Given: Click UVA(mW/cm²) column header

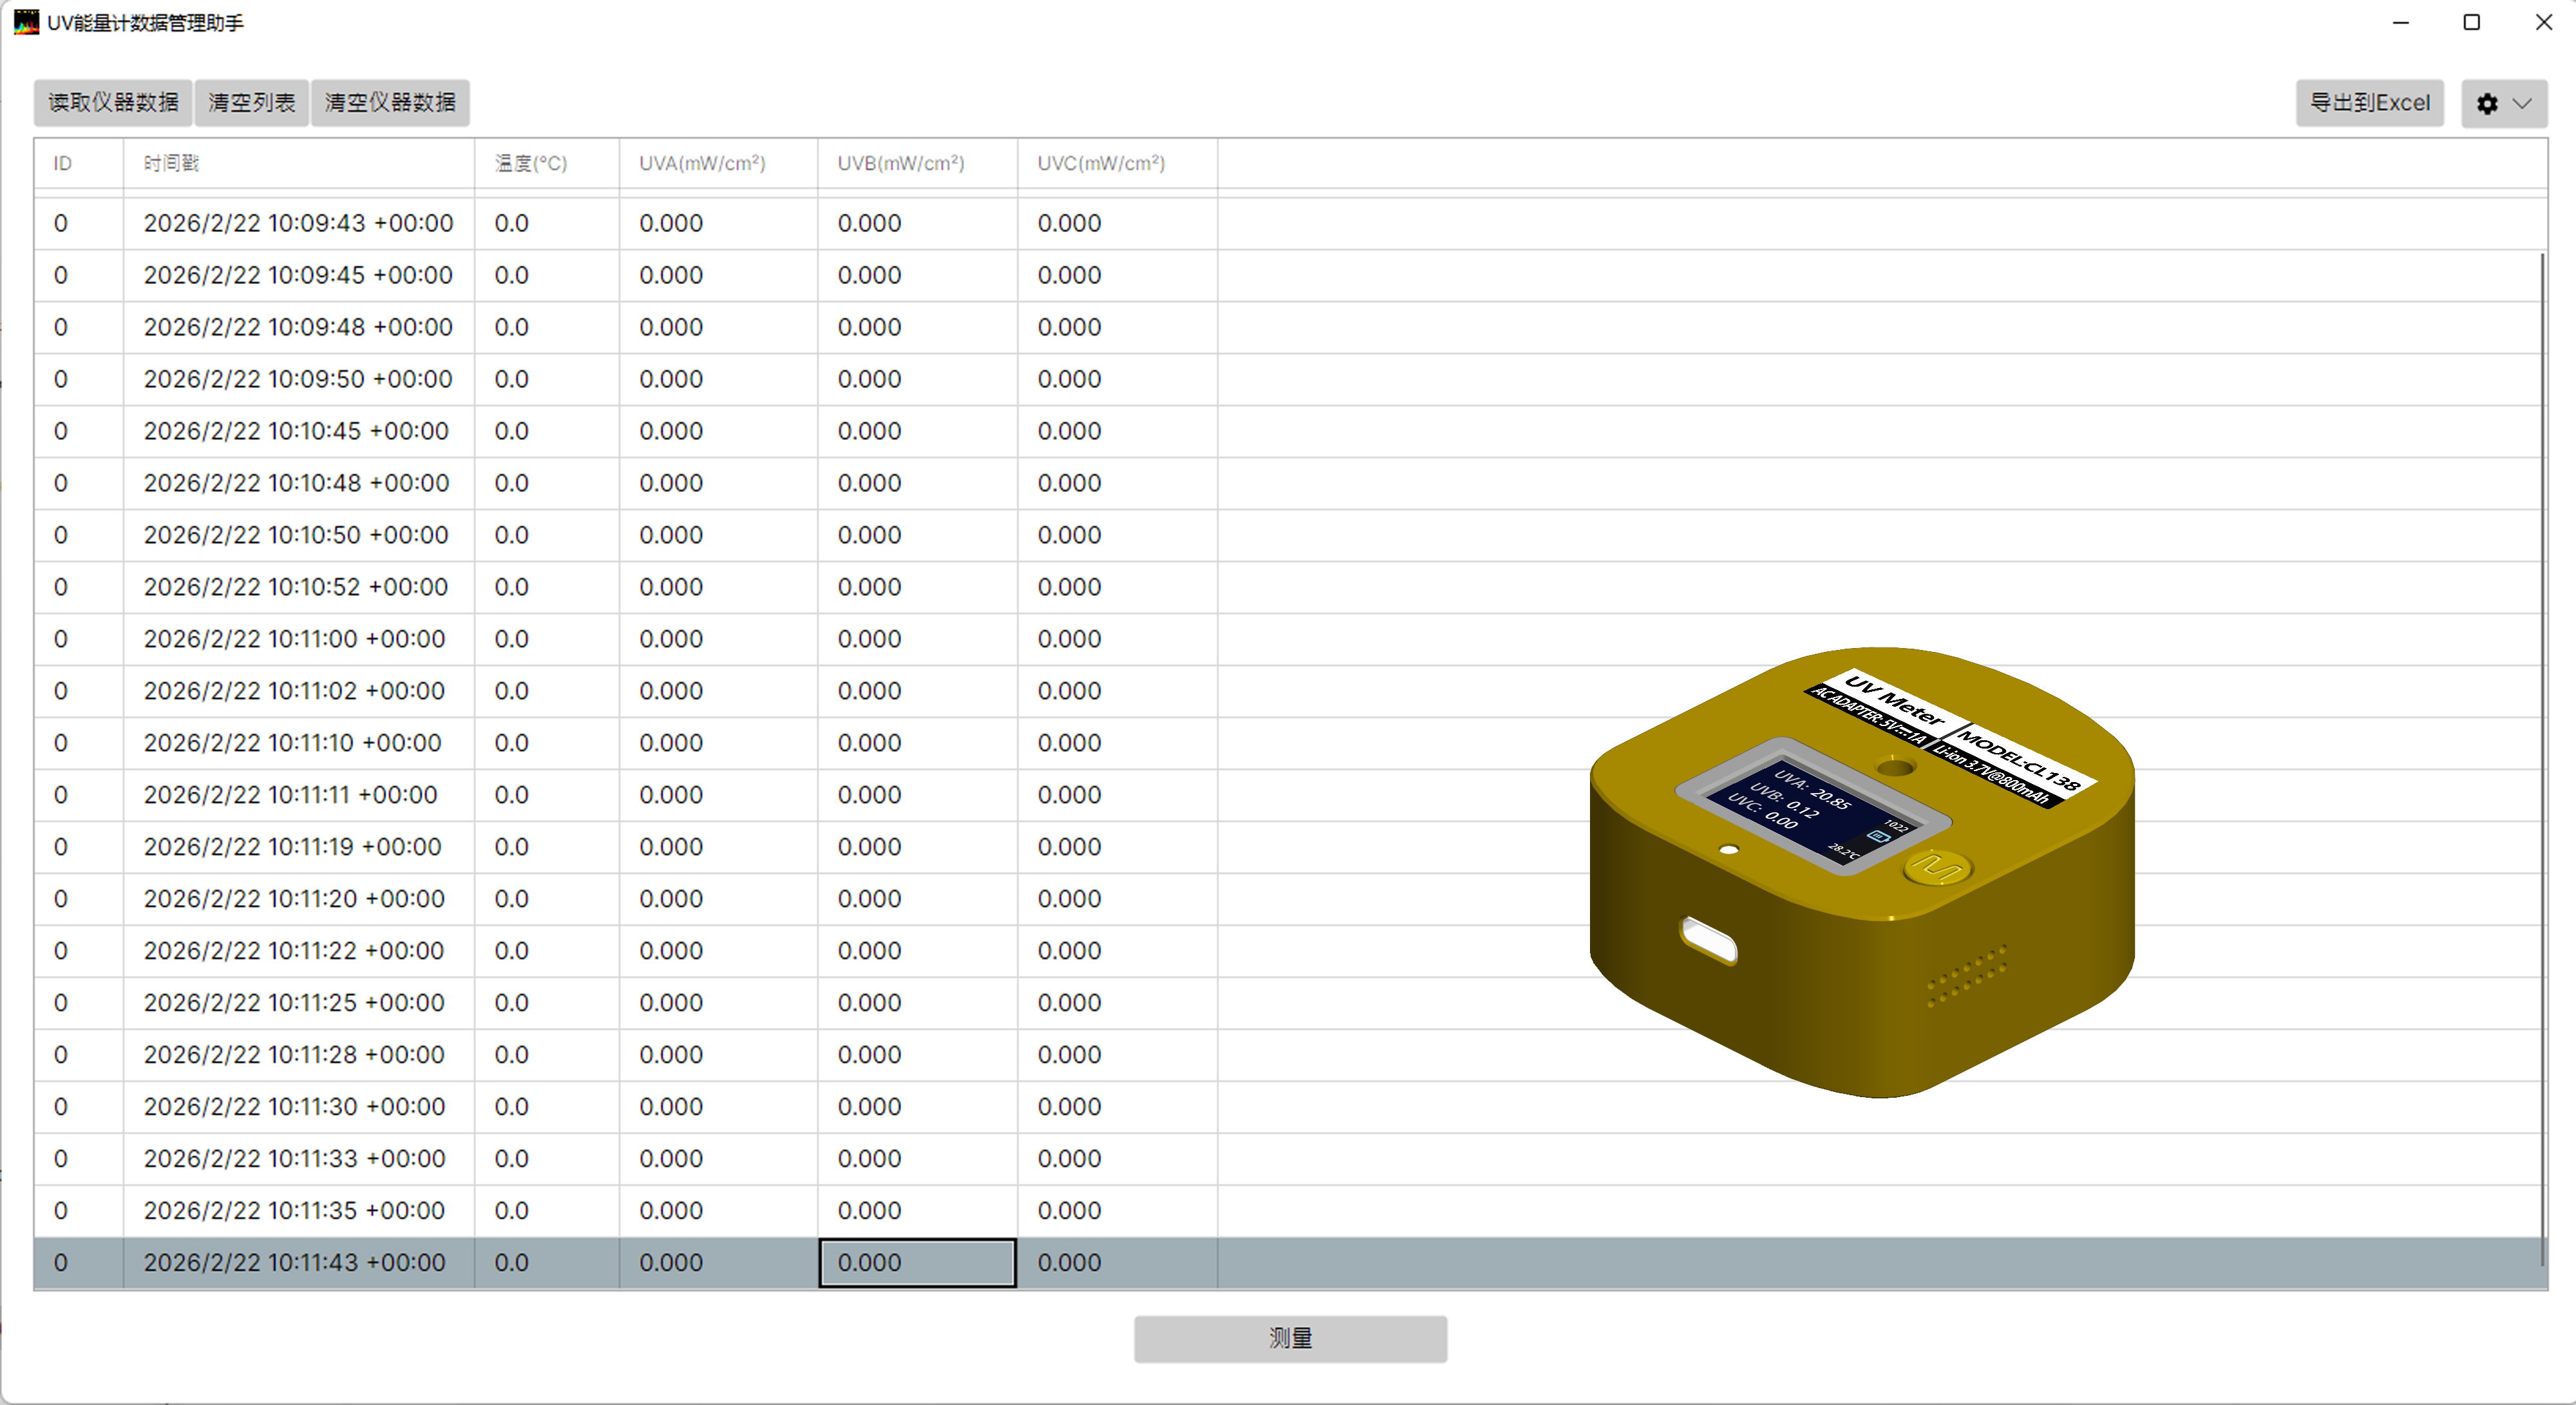Looking at the screenshot, I should click(x=702, y=163).
